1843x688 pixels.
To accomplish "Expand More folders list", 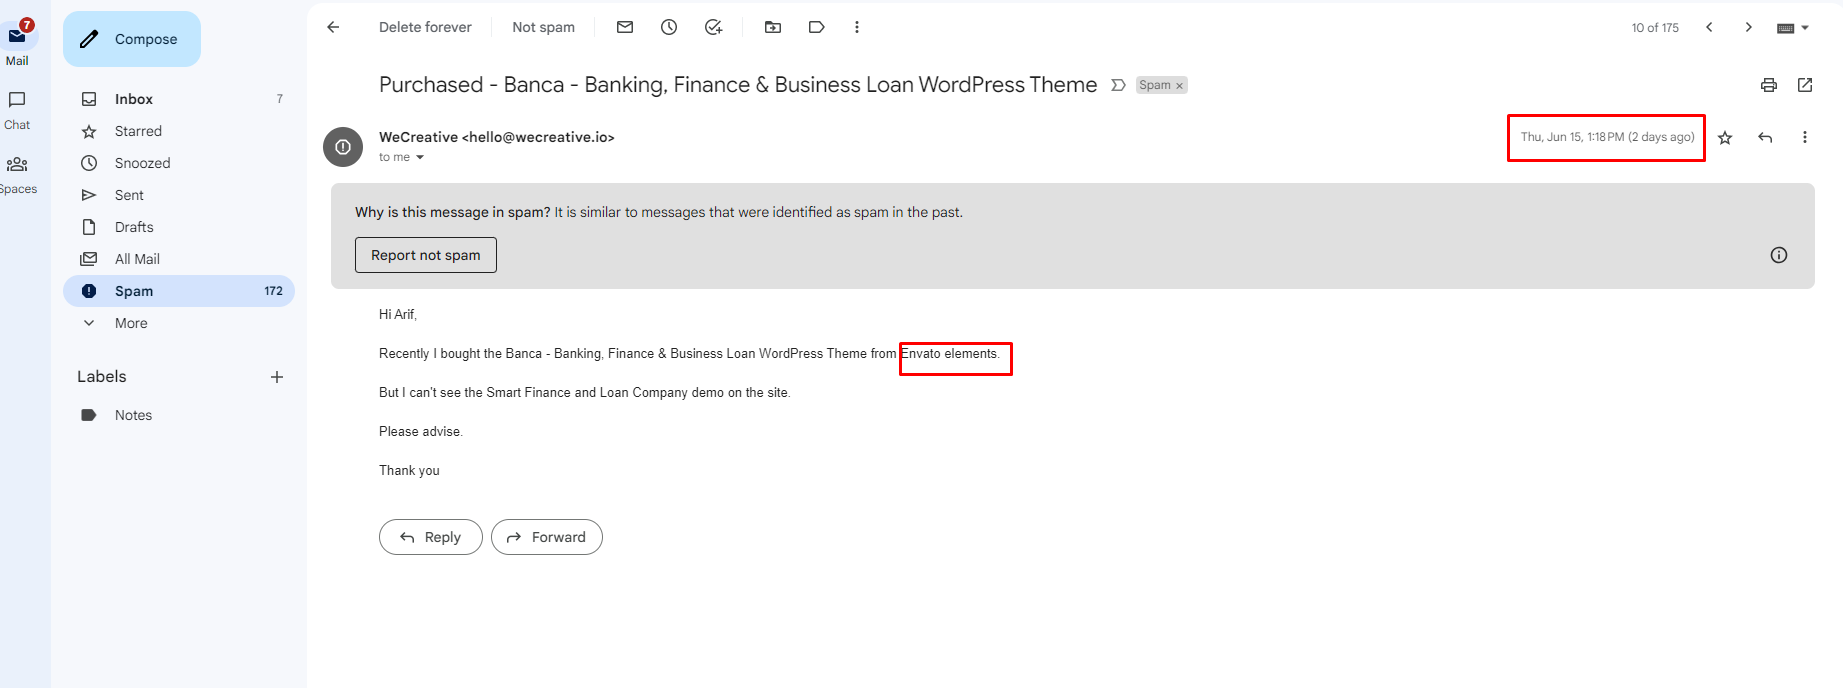I will pos(179,323).
